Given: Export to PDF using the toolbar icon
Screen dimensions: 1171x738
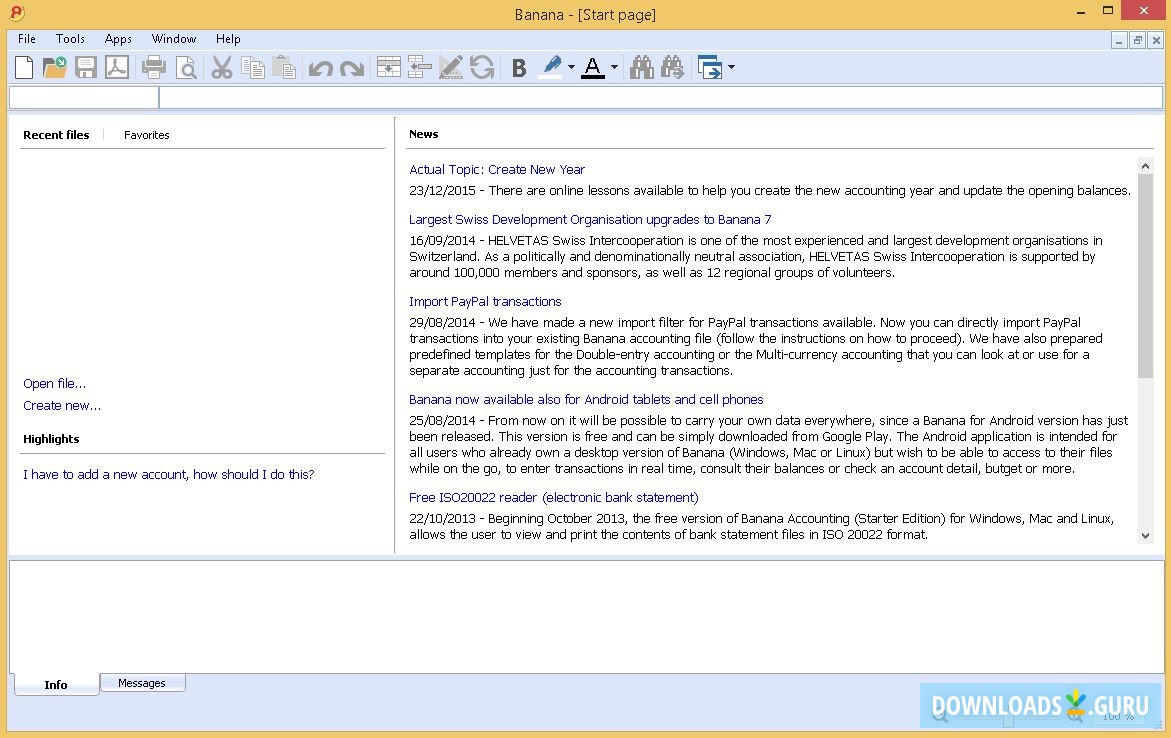Looking at the screenshot, I should (117, 67).
